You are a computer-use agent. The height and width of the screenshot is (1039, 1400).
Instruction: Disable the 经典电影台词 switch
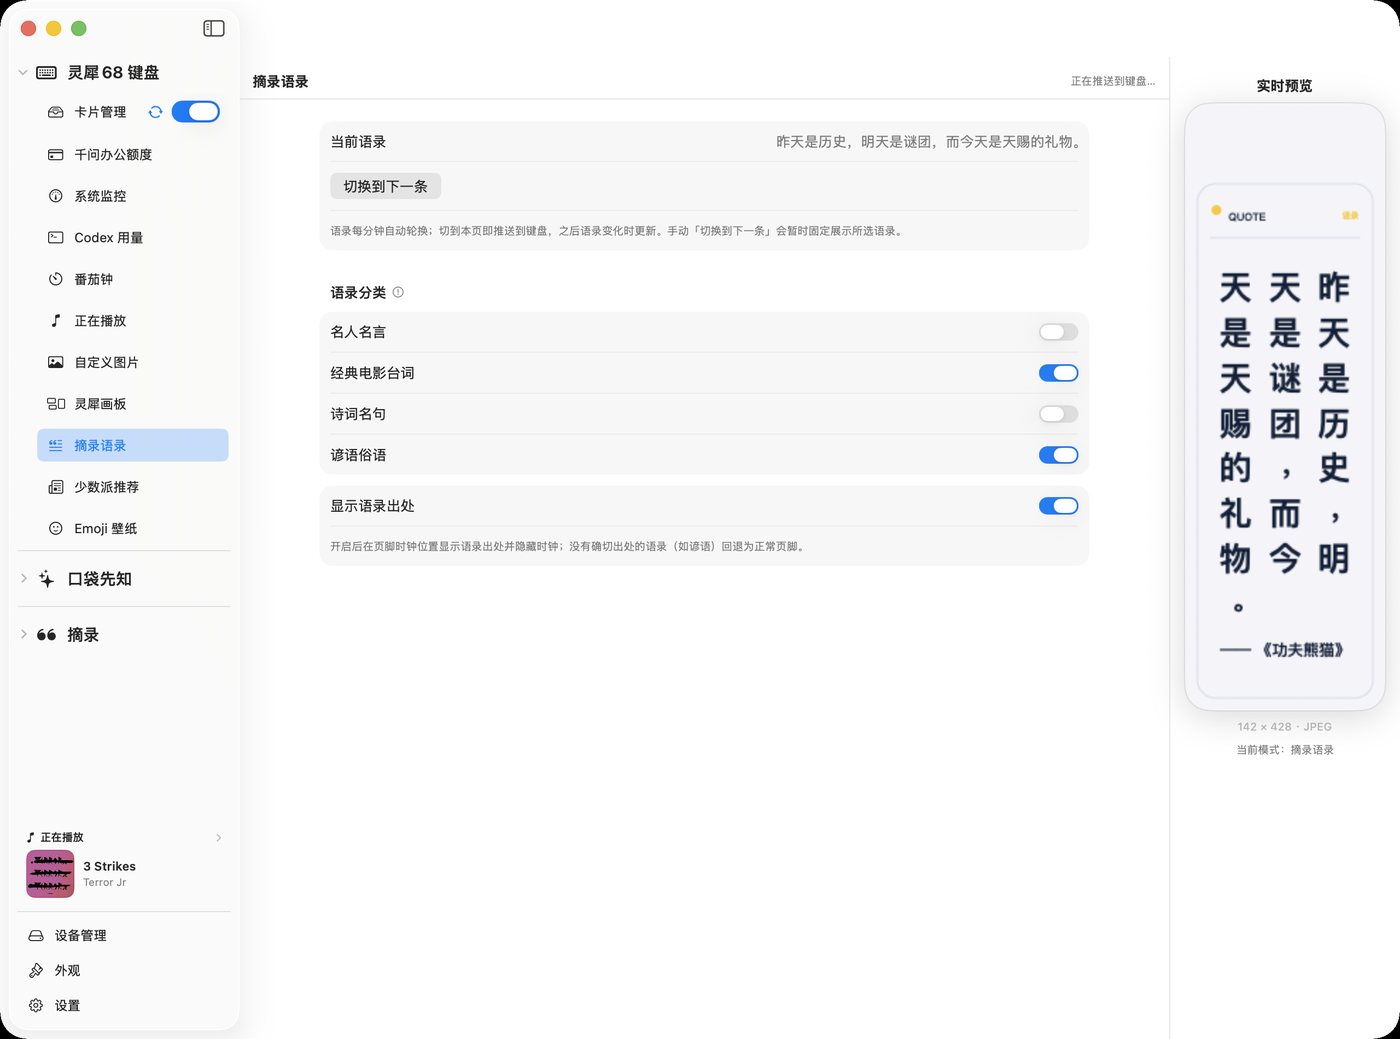pyautogui.click(x=1058, y=373)
